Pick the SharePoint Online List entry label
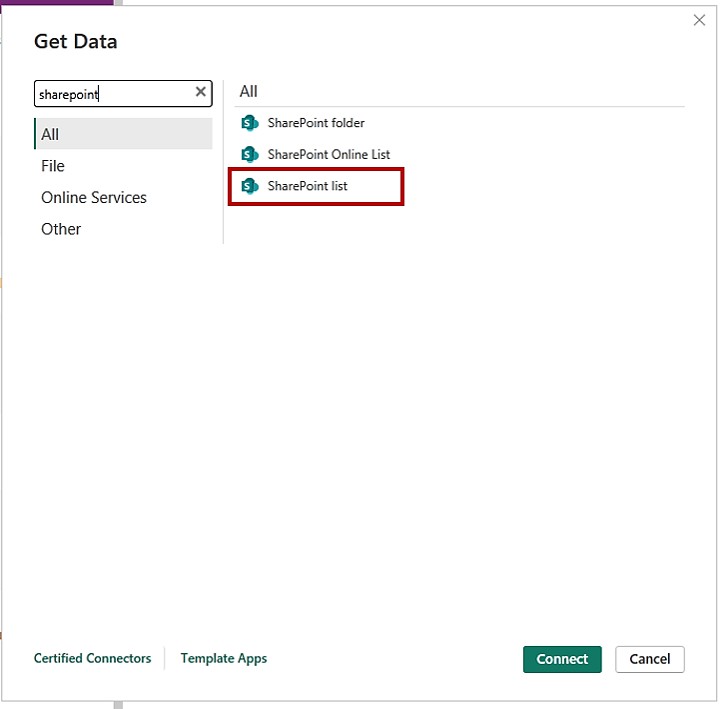 tap(329, 155)
